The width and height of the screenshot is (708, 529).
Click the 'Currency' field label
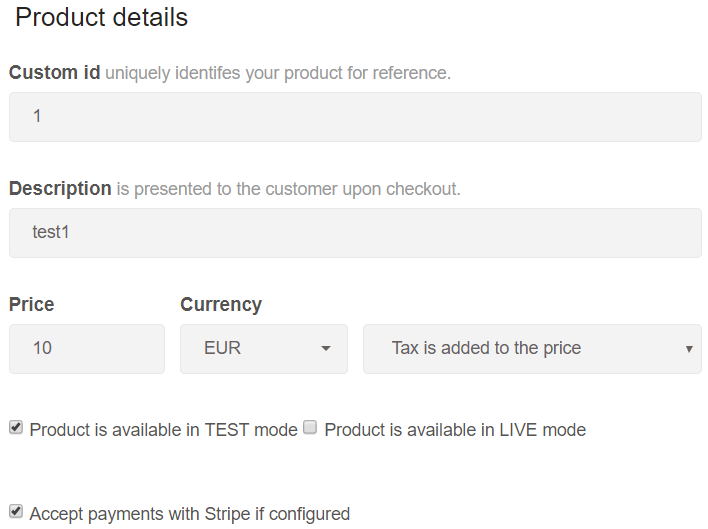click(x=221, y=305)
